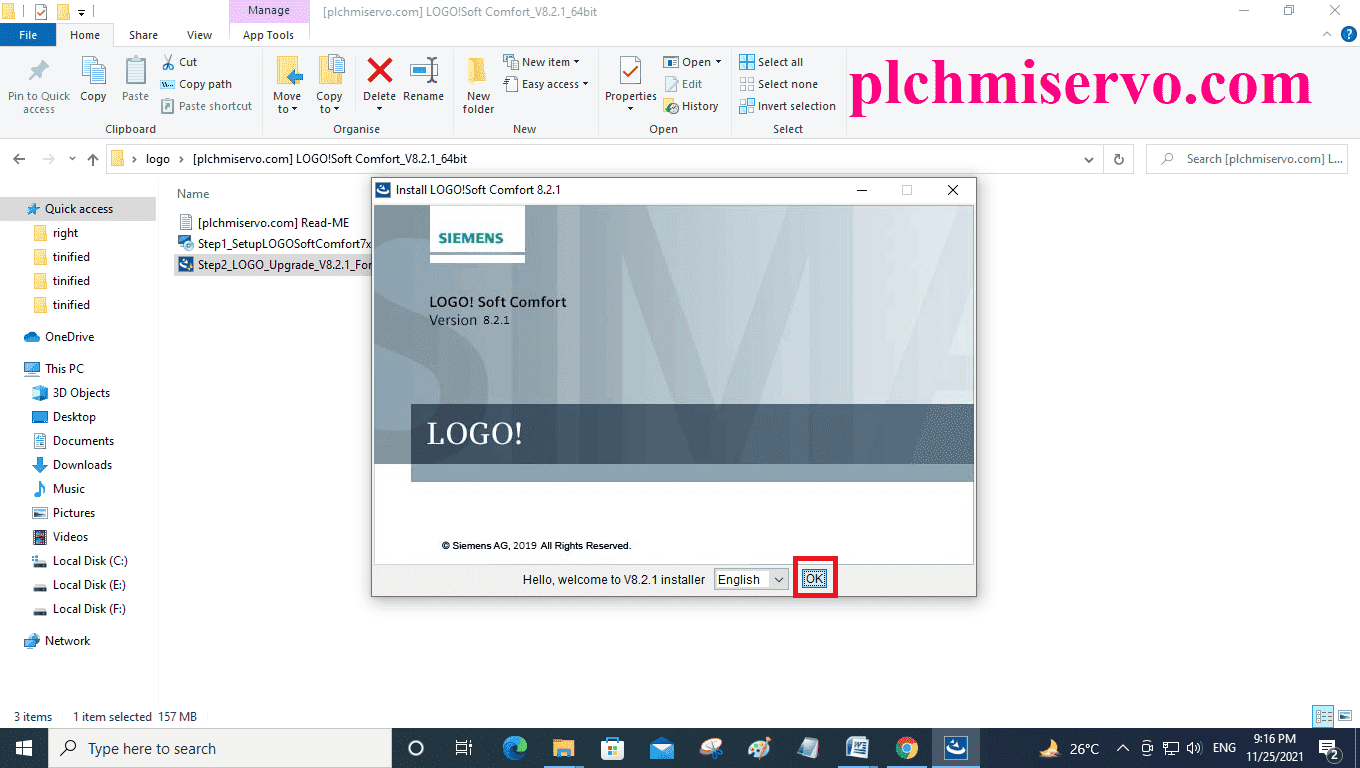The image size is (1360, 768).
Task: Click the Windows Start button
Action: (x=23, y=748)
